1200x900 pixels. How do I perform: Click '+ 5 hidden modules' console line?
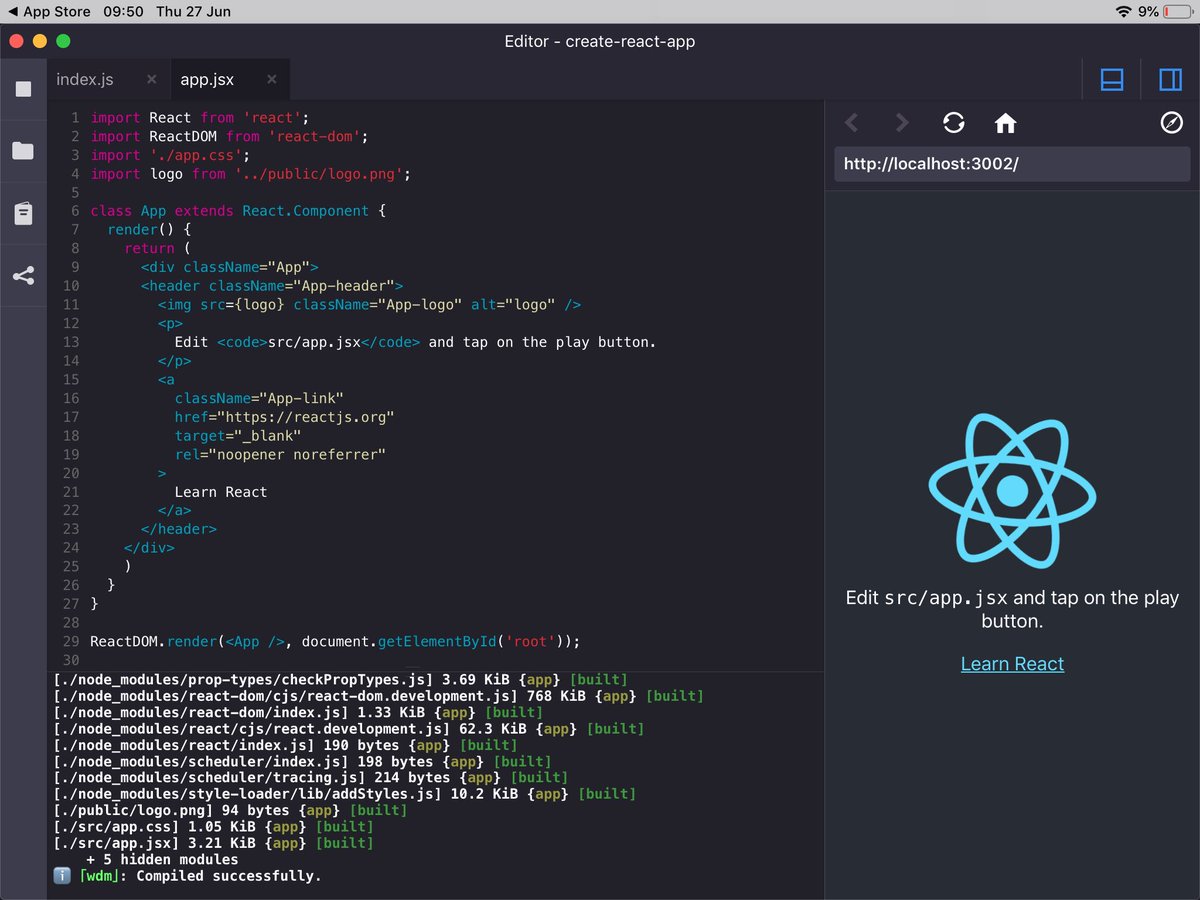coord(162,859)
